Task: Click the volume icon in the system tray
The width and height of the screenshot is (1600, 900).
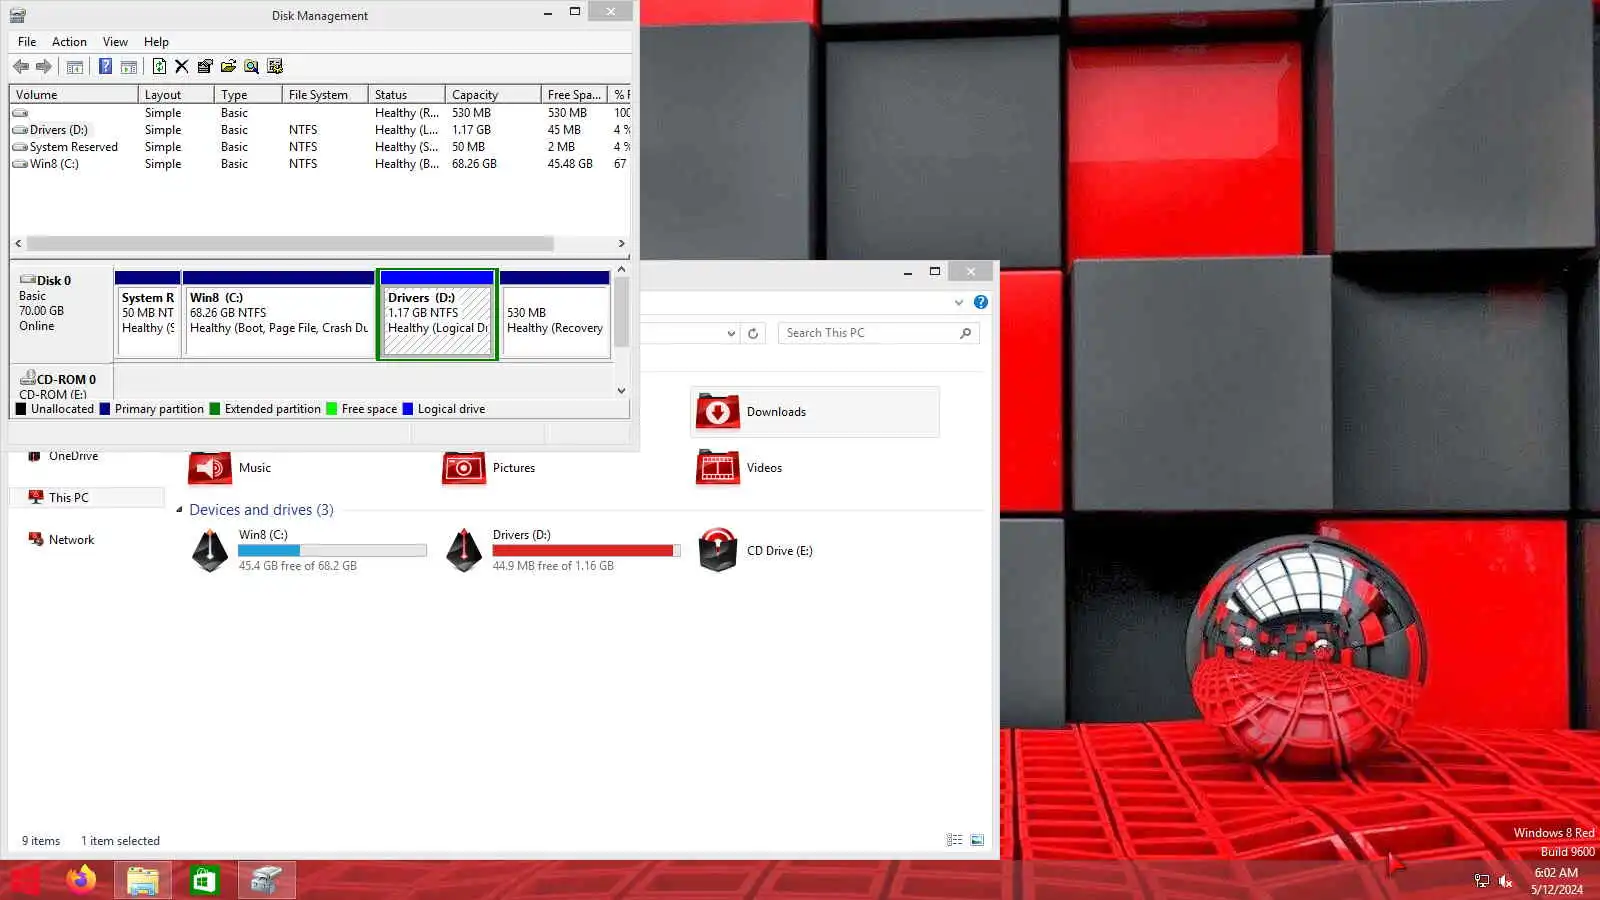Action: (1505, 881)
